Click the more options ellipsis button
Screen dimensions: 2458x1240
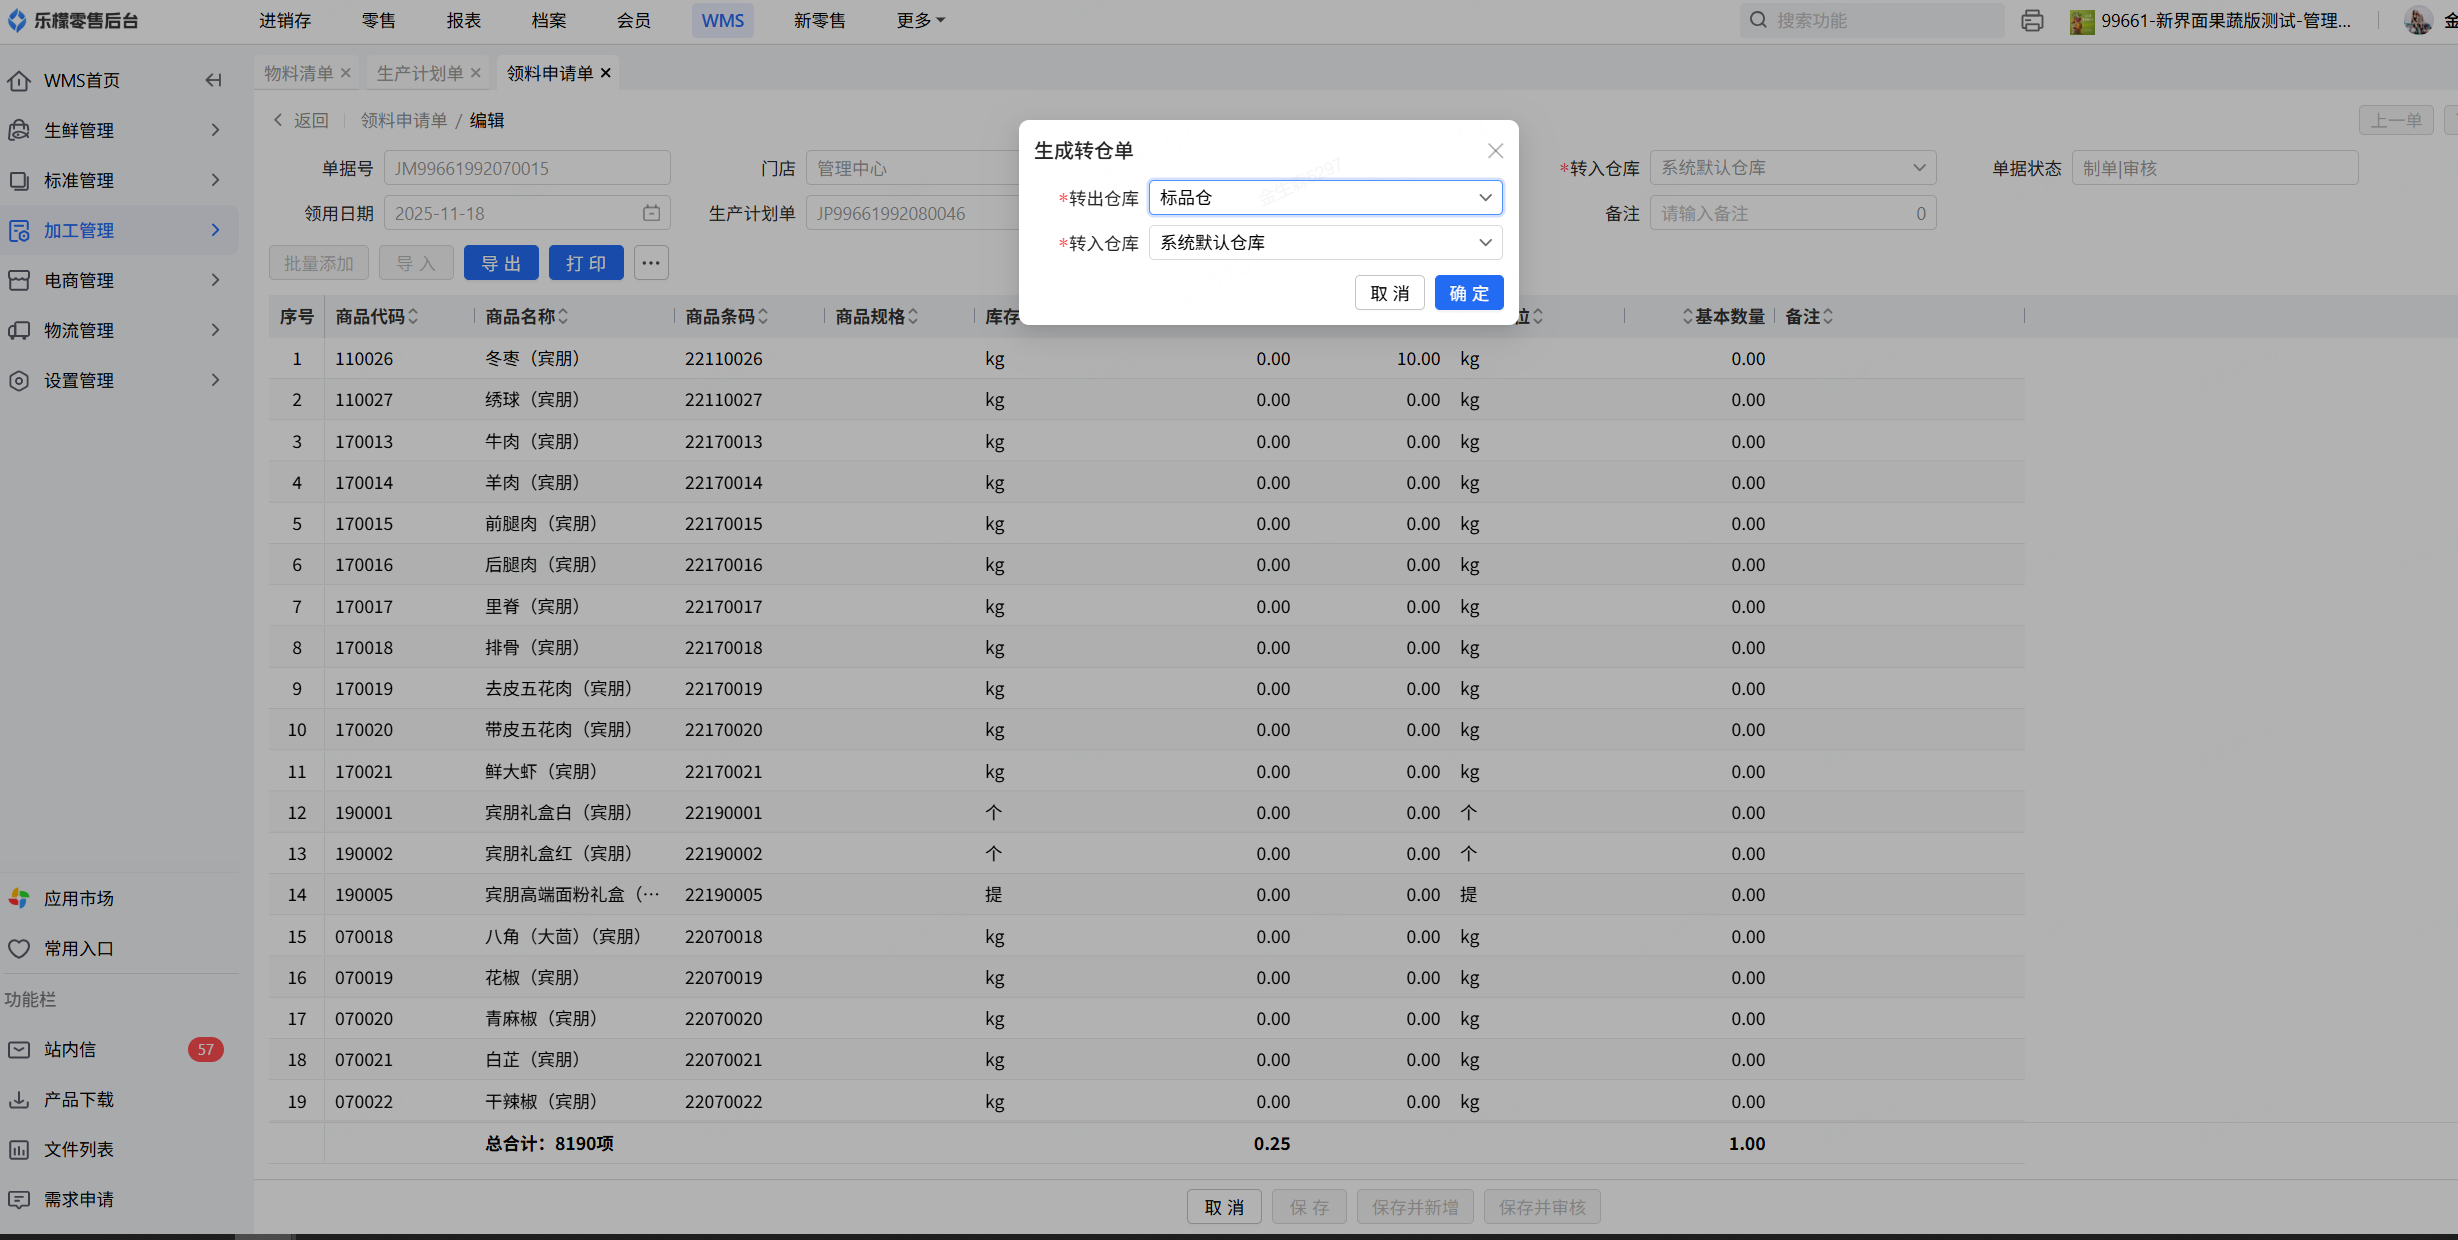point(651,263)
